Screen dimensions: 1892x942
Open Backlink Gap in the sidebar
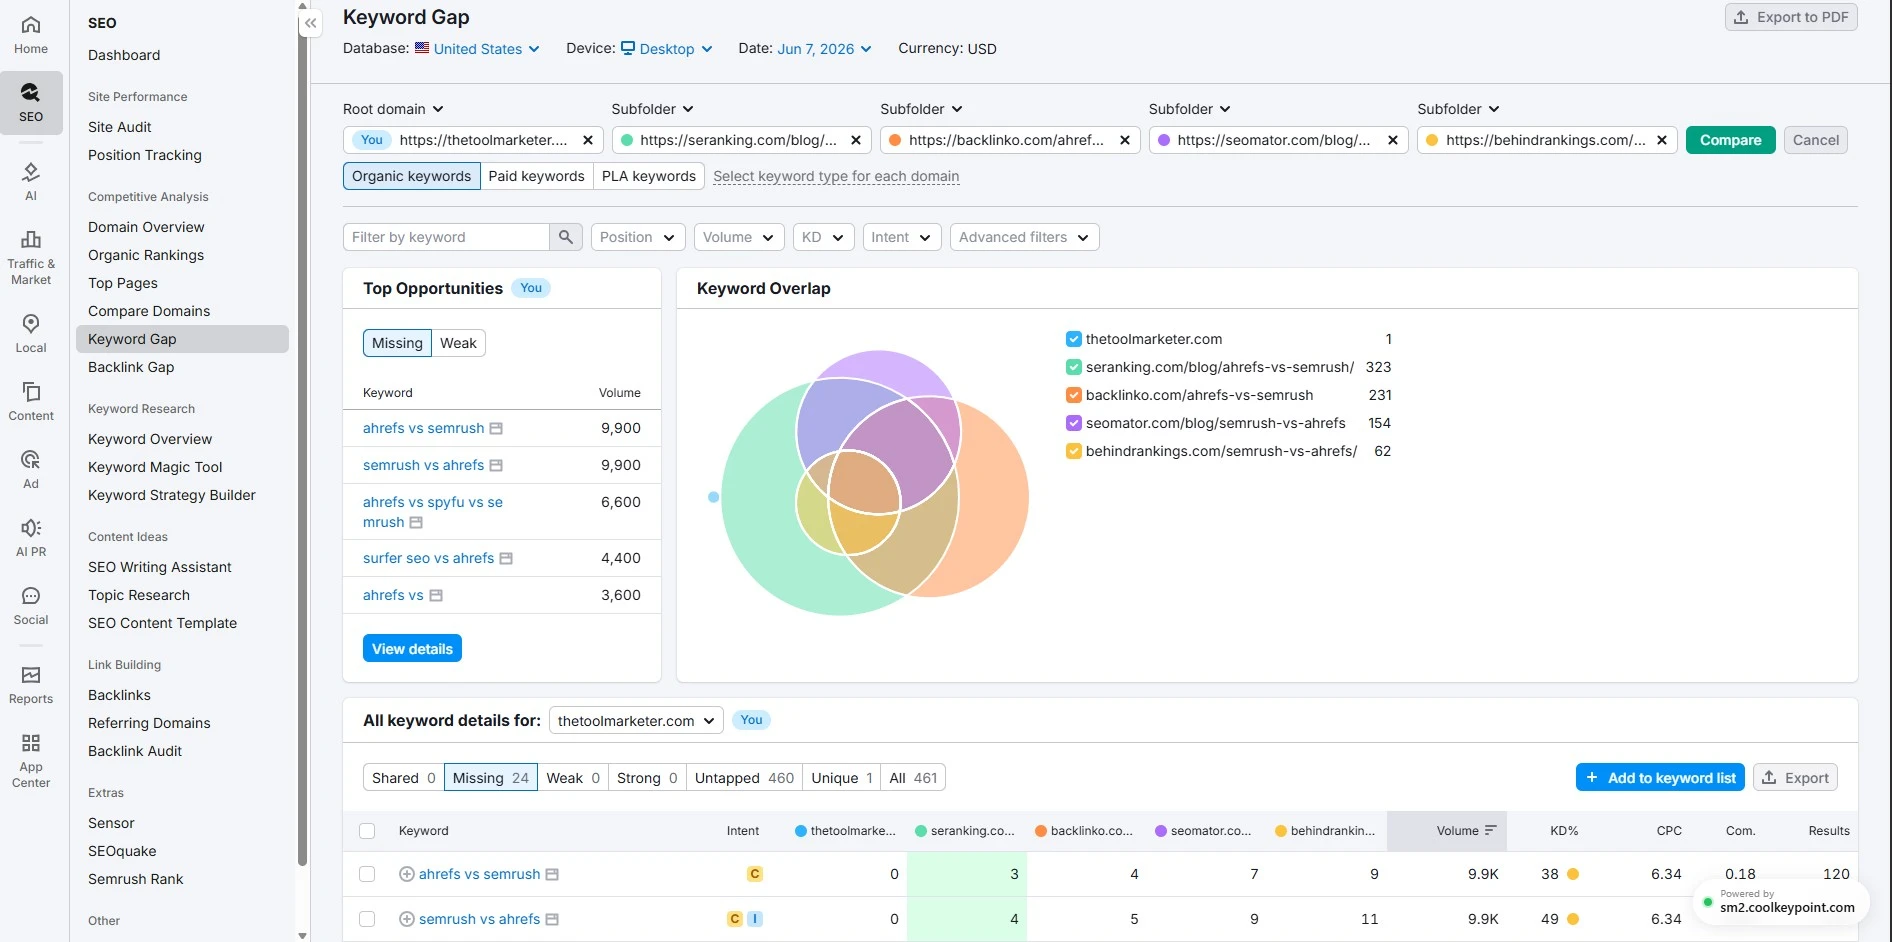(131, 367)
